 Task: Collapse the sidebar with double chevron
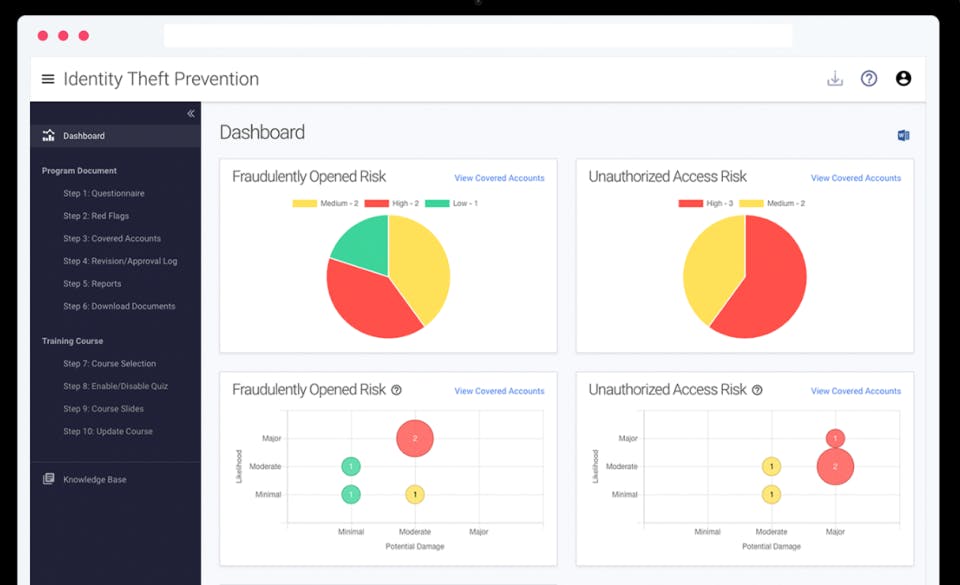pyautogui.click(x=190, y=113)
